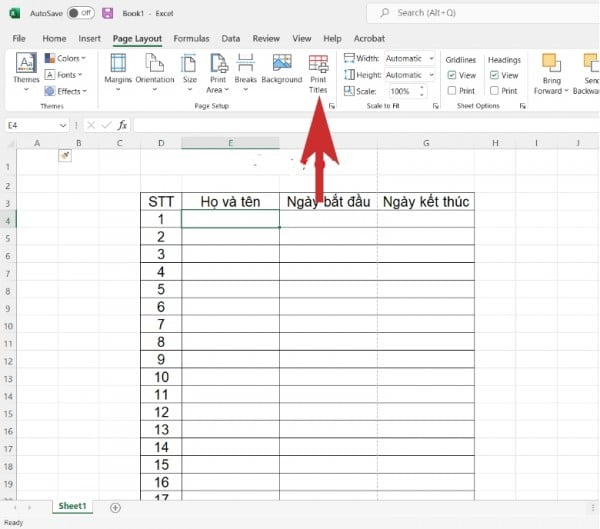Screen dimensions: 600x529
Task: Switch to the Review tab
Action: [x=266, y=39]
